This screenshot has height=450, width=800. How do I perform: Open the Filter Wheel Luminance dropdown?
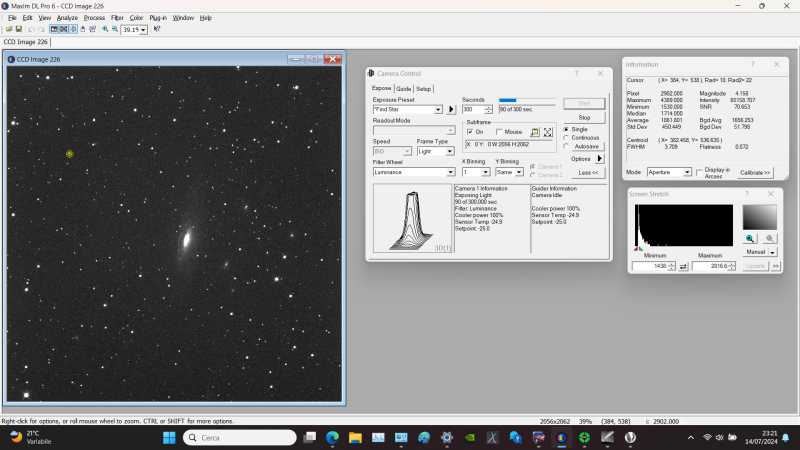tap(450, 172)
